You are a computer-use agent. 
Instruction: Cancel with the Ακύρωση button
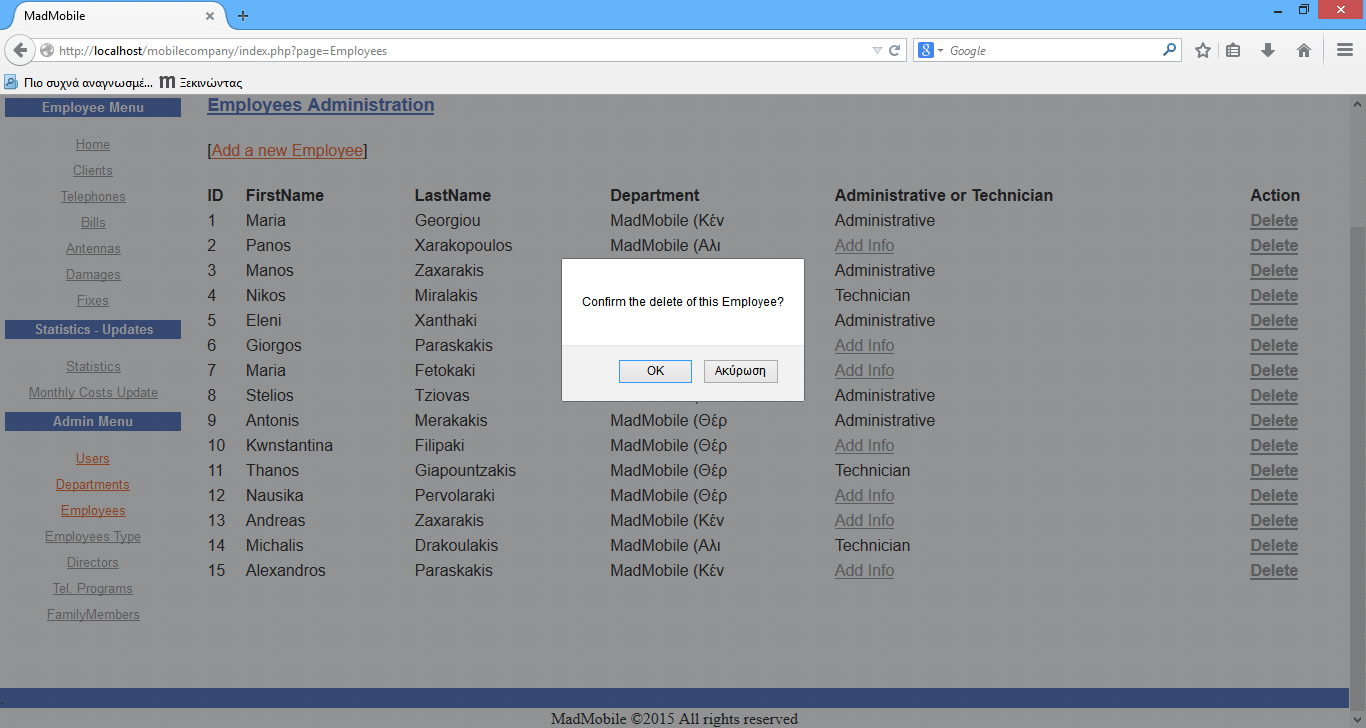[741, 371]
